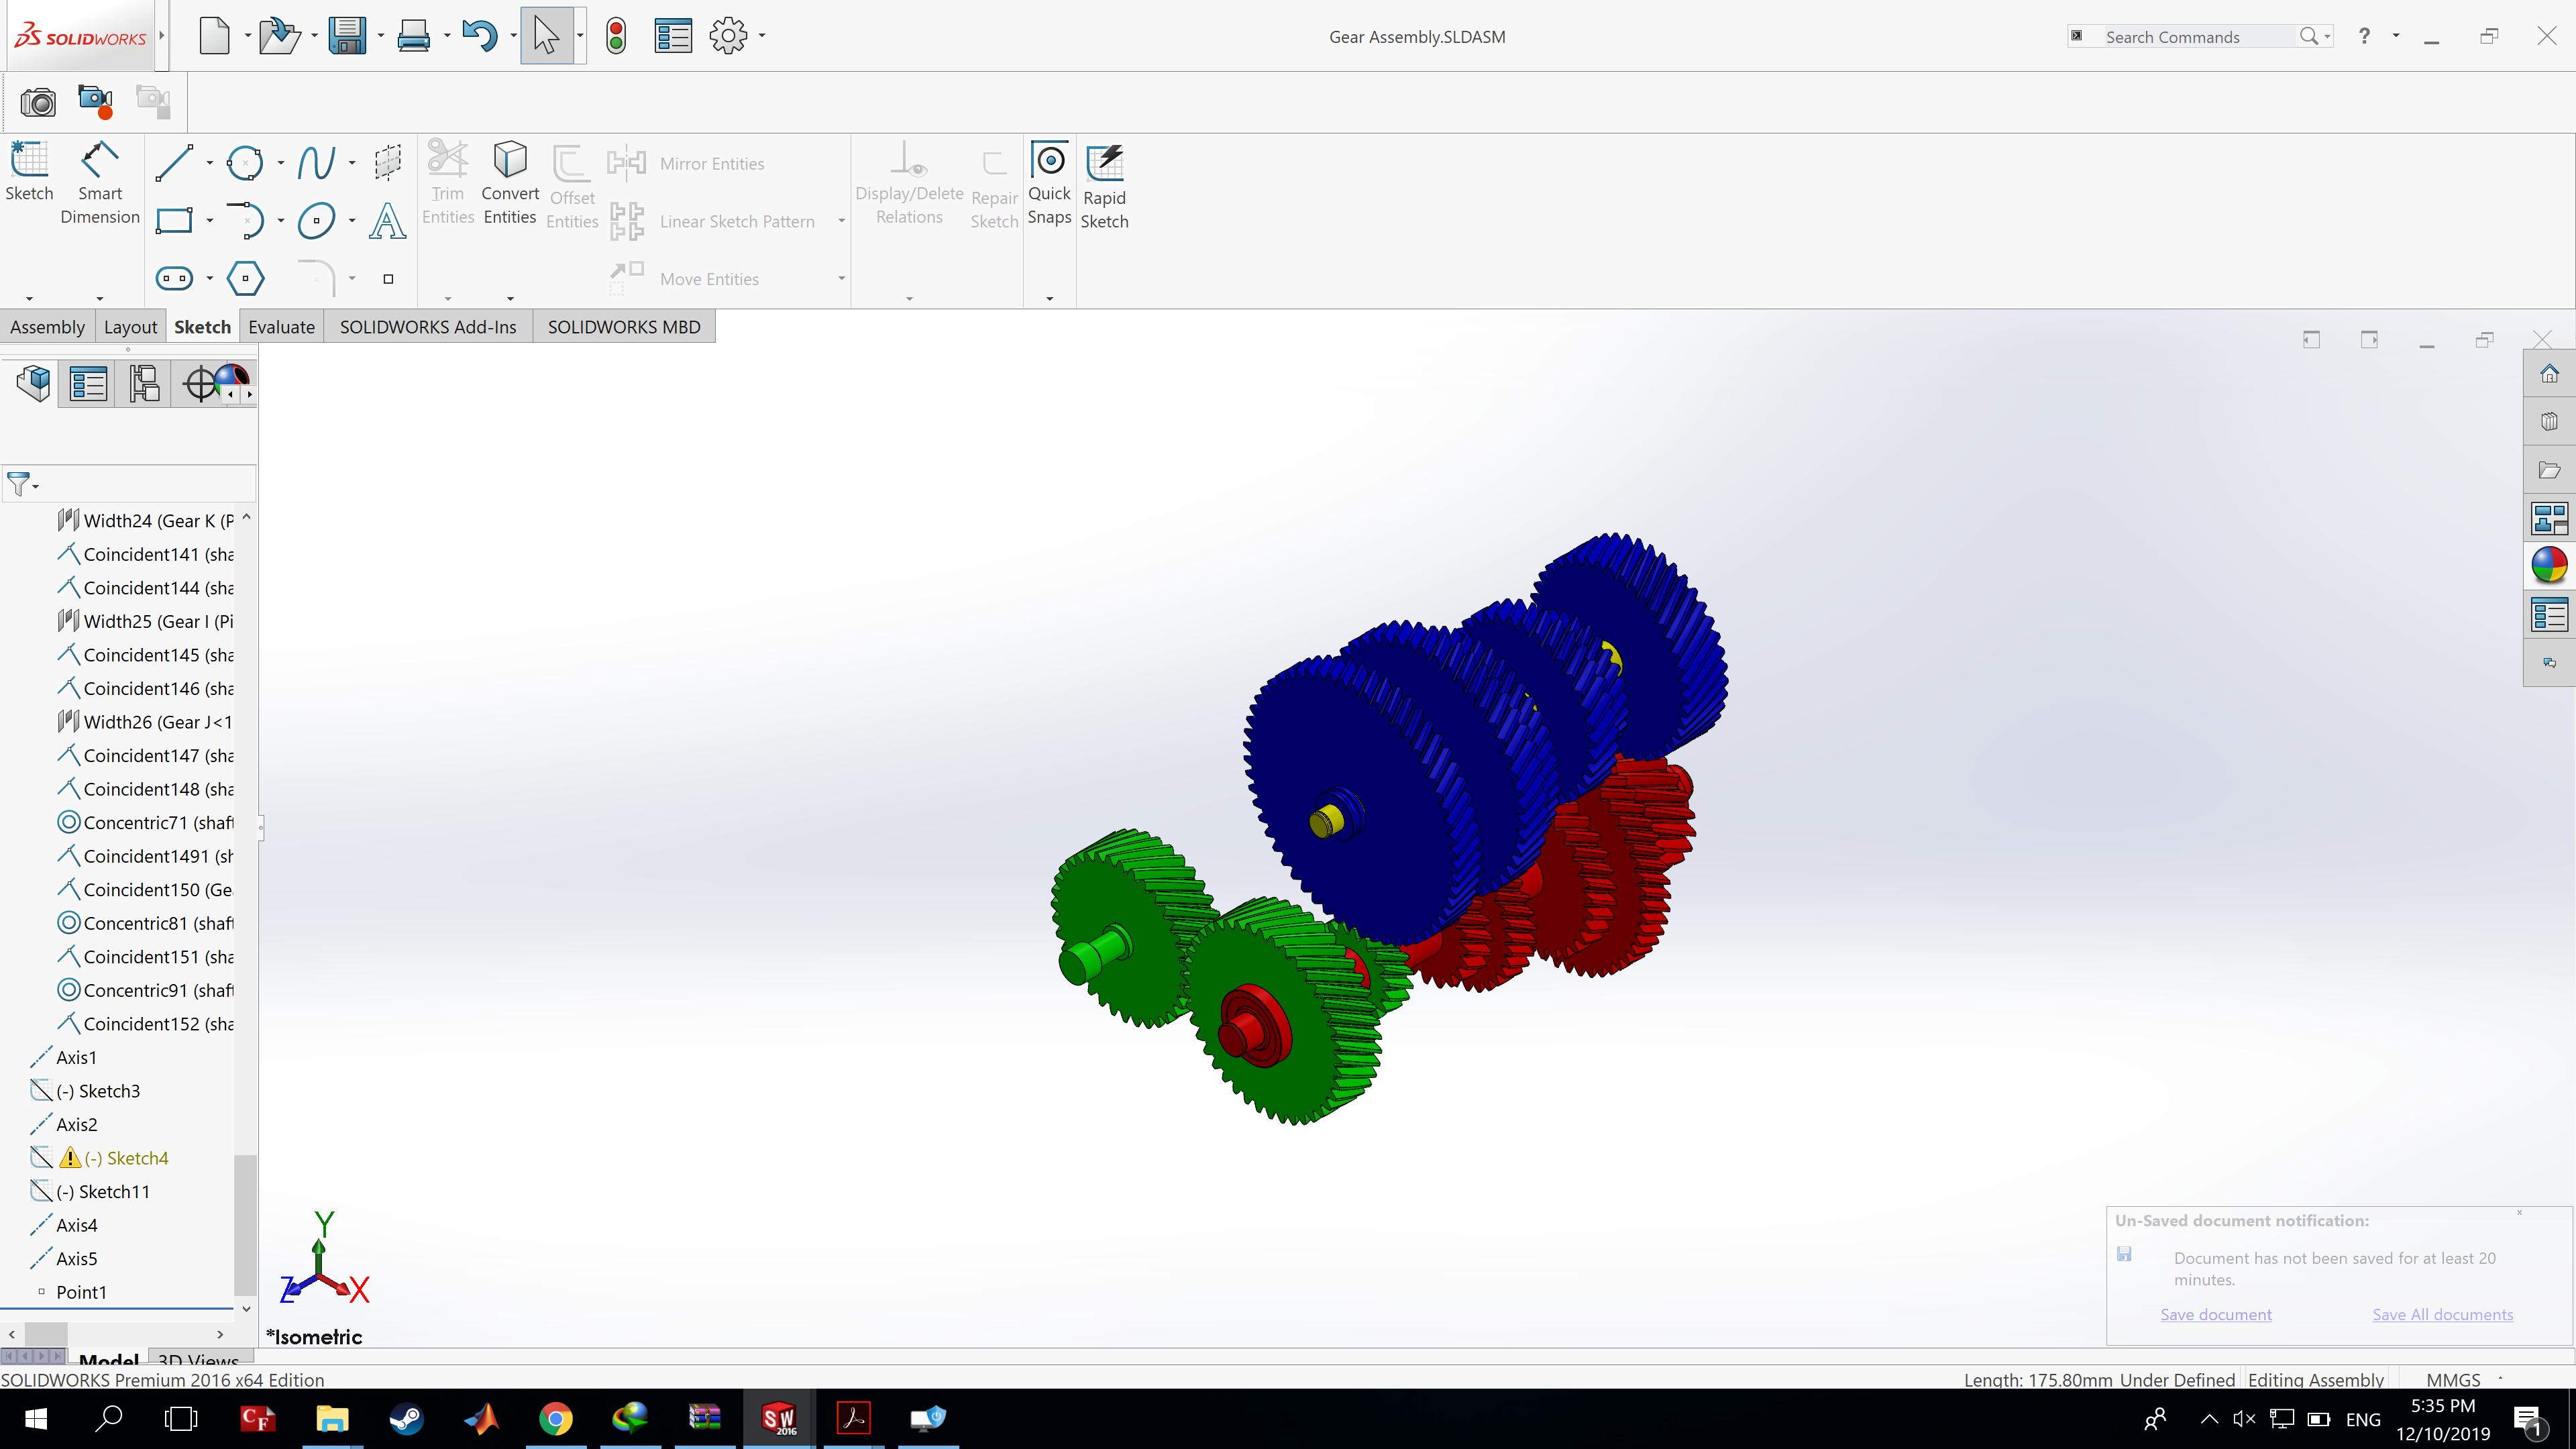Open the ConfigurationManager tab

pyautogui.click(x=144, y=383)
